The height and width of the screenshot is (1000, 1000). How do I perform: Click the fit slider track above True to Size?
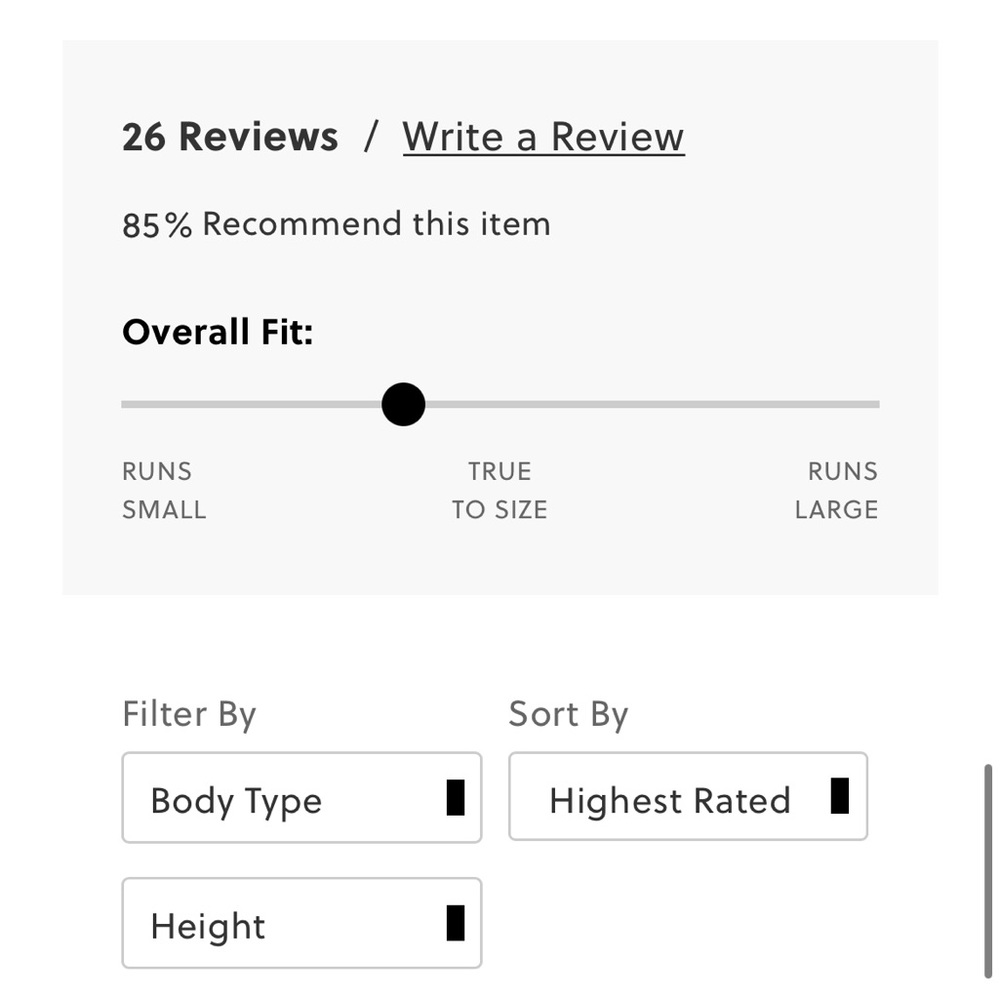point(500,405)
